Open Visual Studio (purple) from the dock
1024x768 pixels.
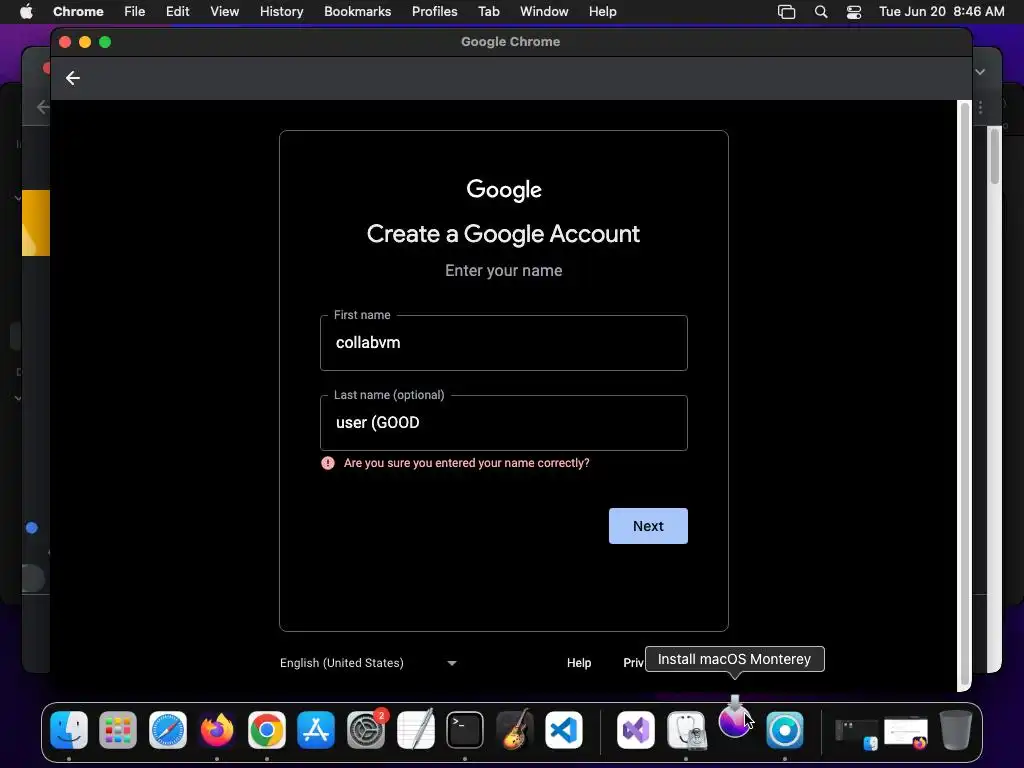pyautogui.click(x=636, y=729)
